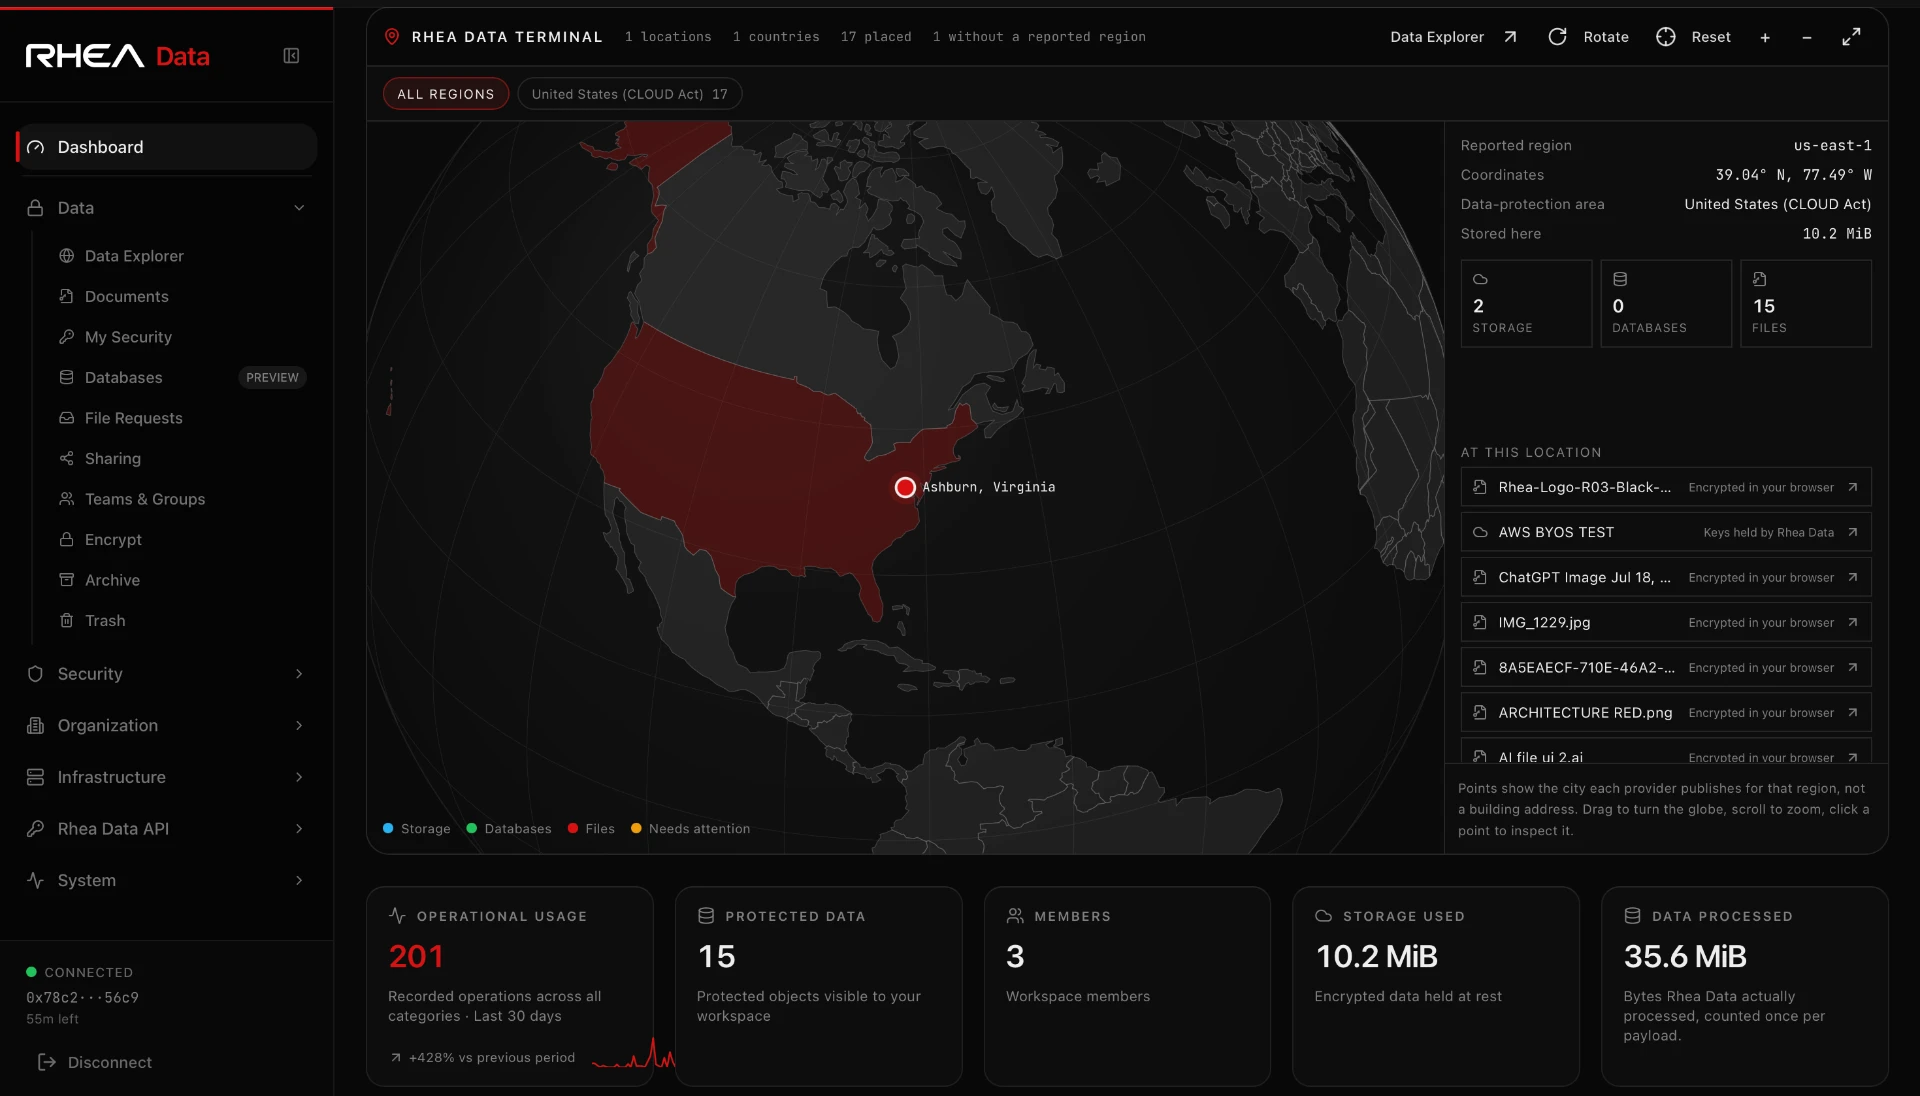Open the Data Explorer link in header
The image size is (1920, 1096).
[x=1453, y=37]
